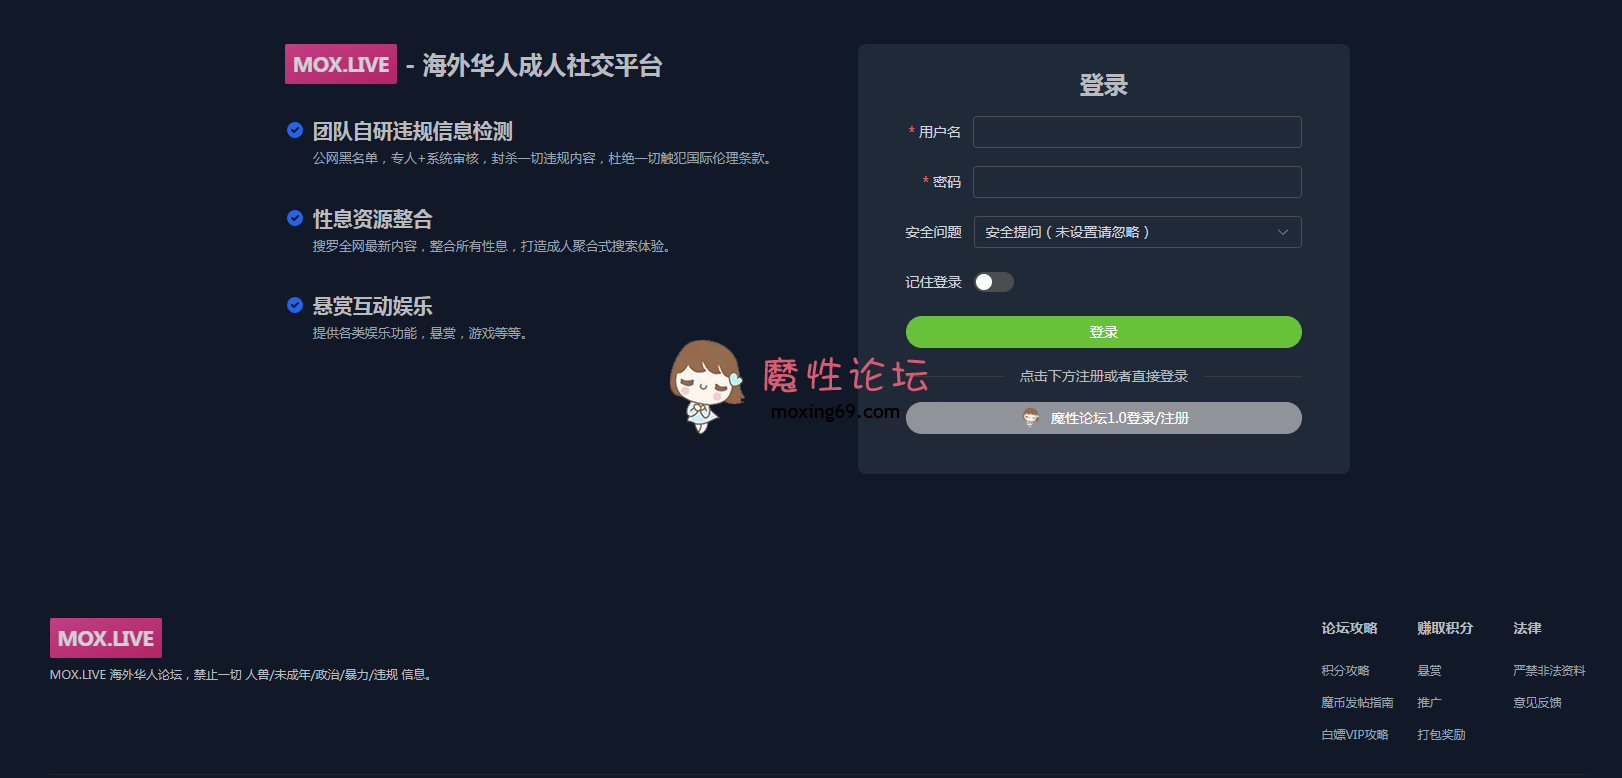Focus the 密码 input field
1622x778 pixels.
coord(1137,182)
